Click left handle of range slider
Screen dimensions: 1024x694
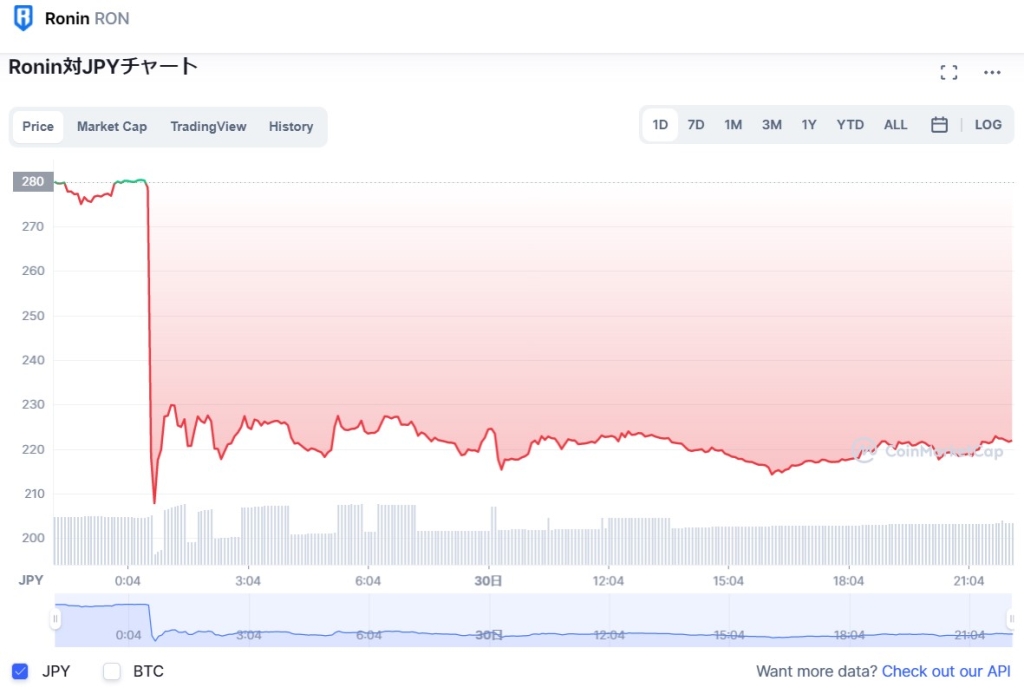56,620
